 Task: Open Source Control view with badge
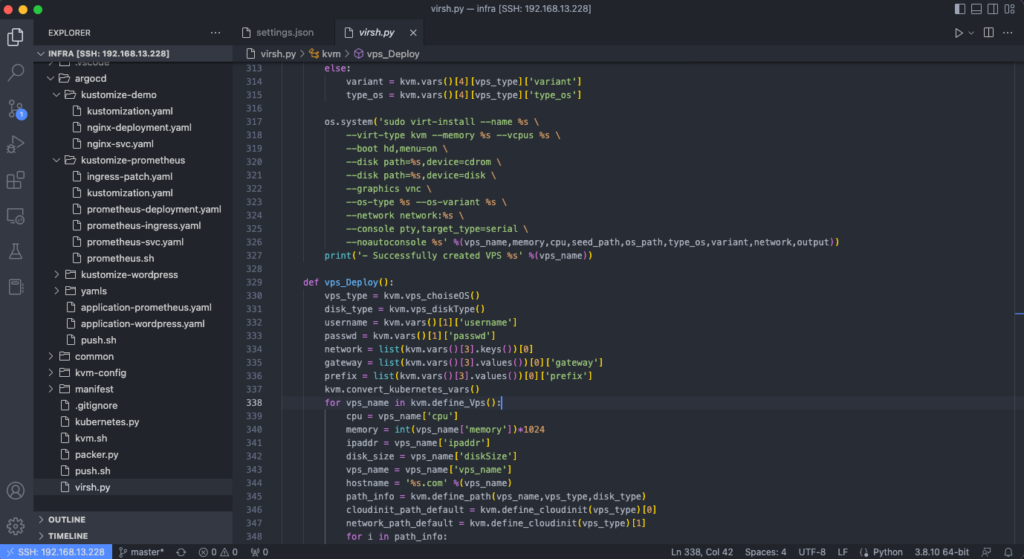coord(16,108)
